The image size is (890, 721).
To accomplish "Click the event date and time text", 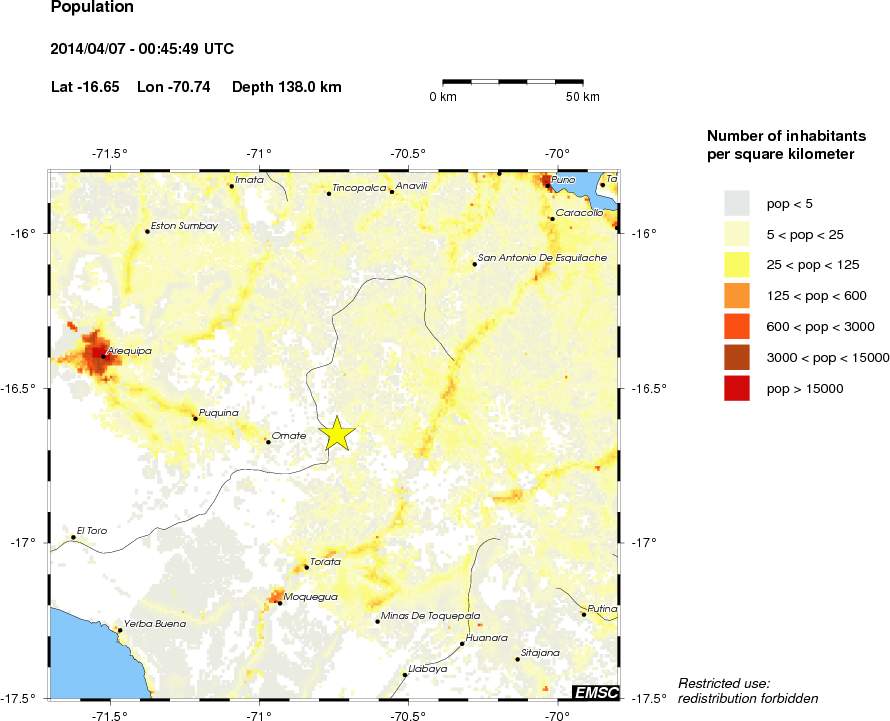I will 142,49.
